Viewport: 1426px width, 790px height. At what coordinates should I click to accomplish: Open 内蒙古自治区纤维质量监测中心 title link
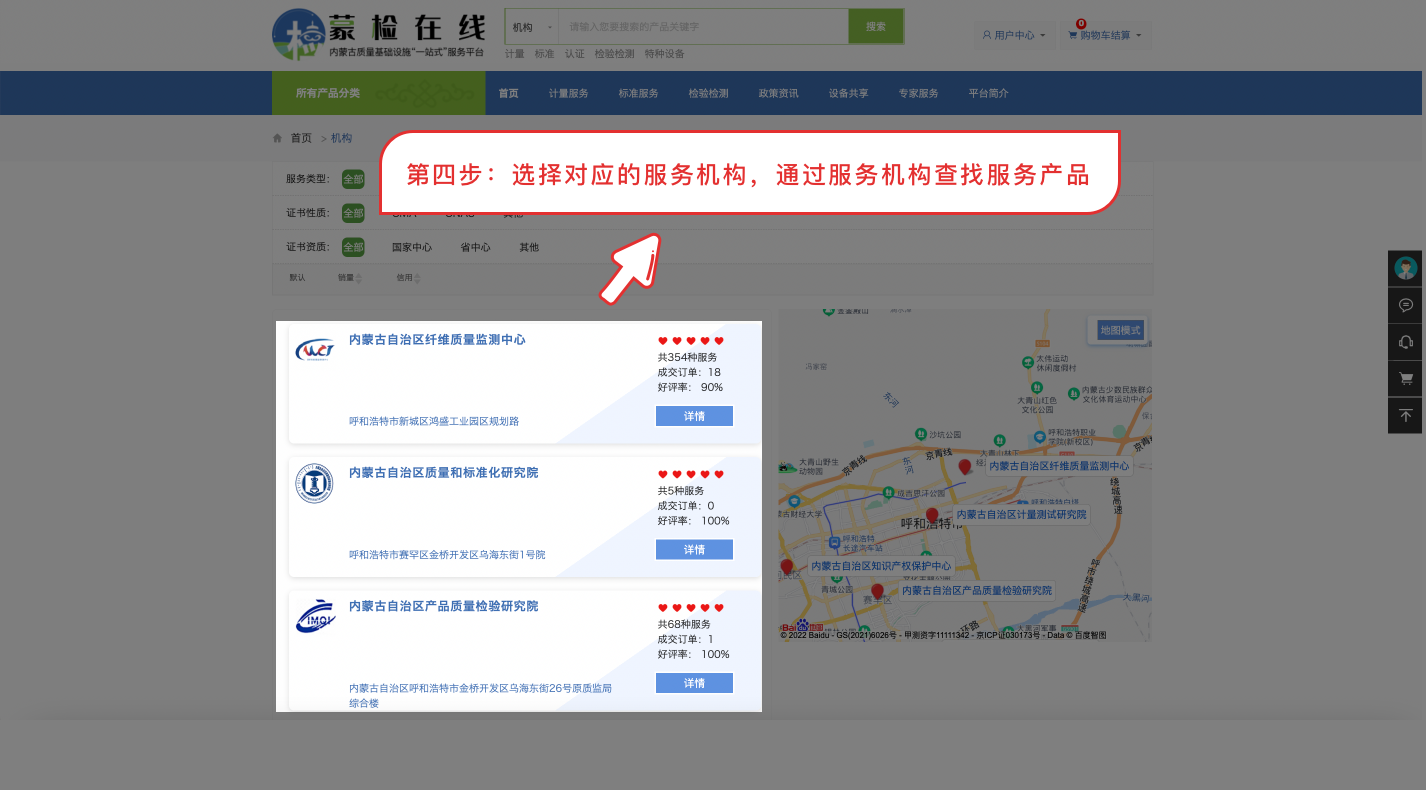(437, 340)
